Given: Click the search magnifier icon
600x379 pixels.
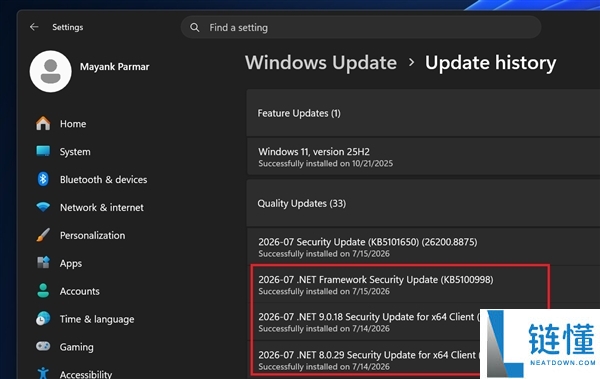Looking at the screenshot, I should pyautogui.click(x=195, y=28).
